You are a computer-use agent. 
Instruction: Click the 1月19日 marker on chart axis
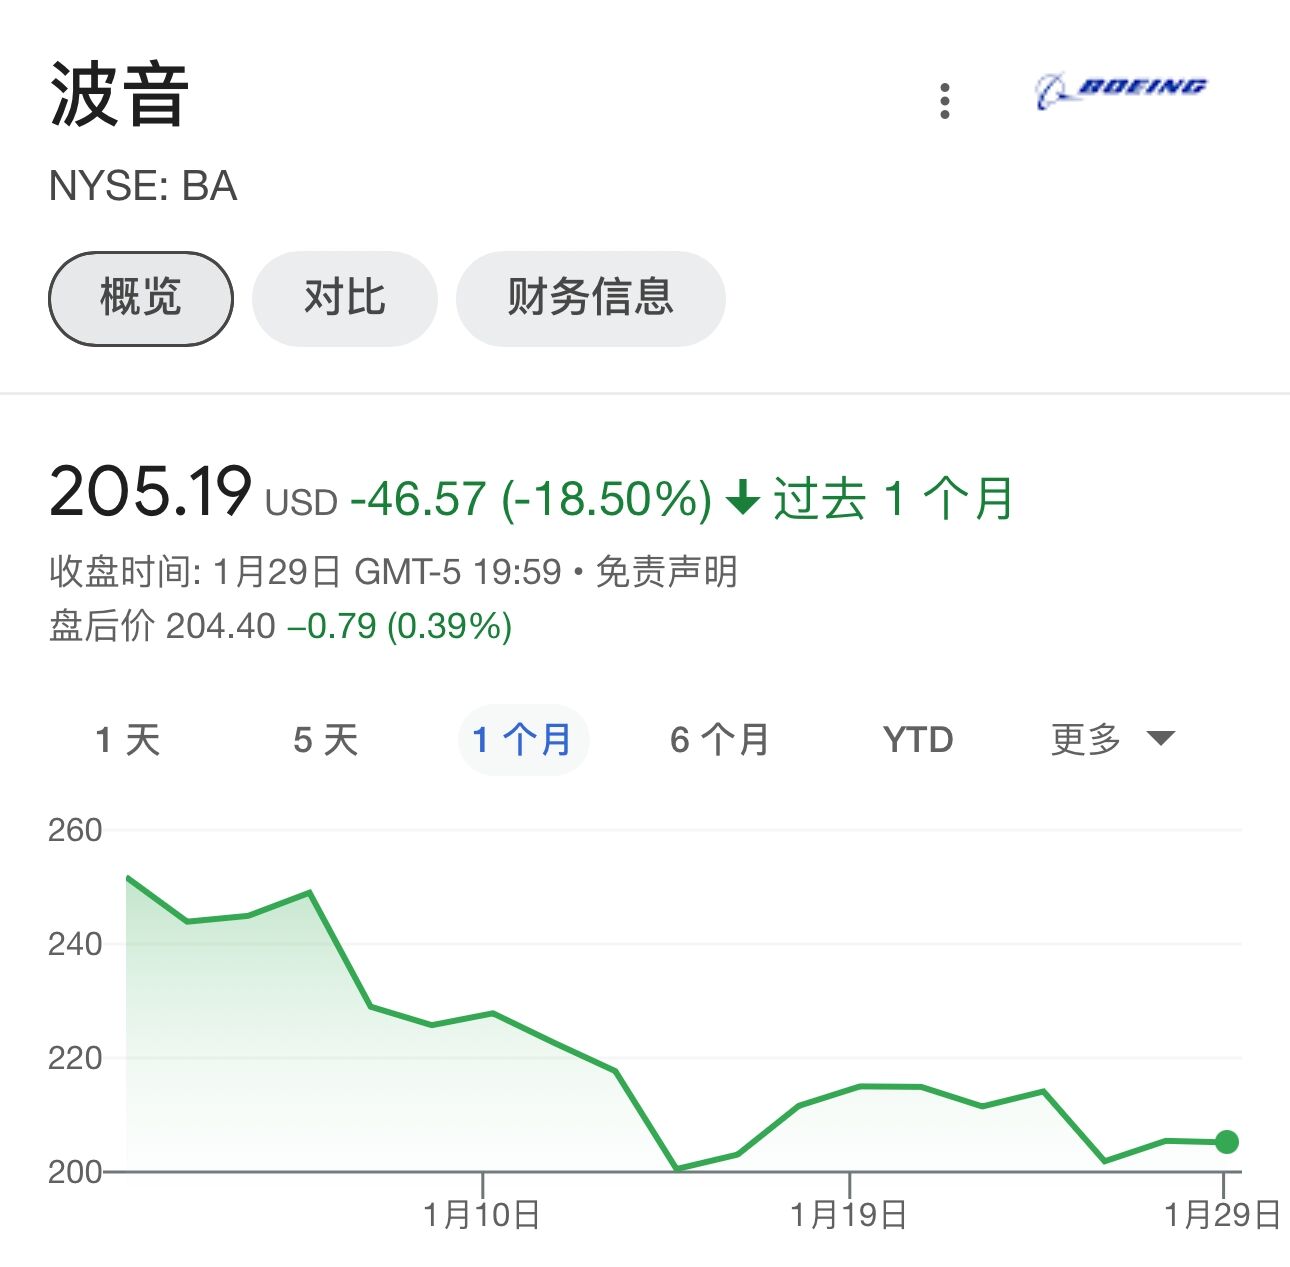pyautogui.click(x=849, y=1214)
